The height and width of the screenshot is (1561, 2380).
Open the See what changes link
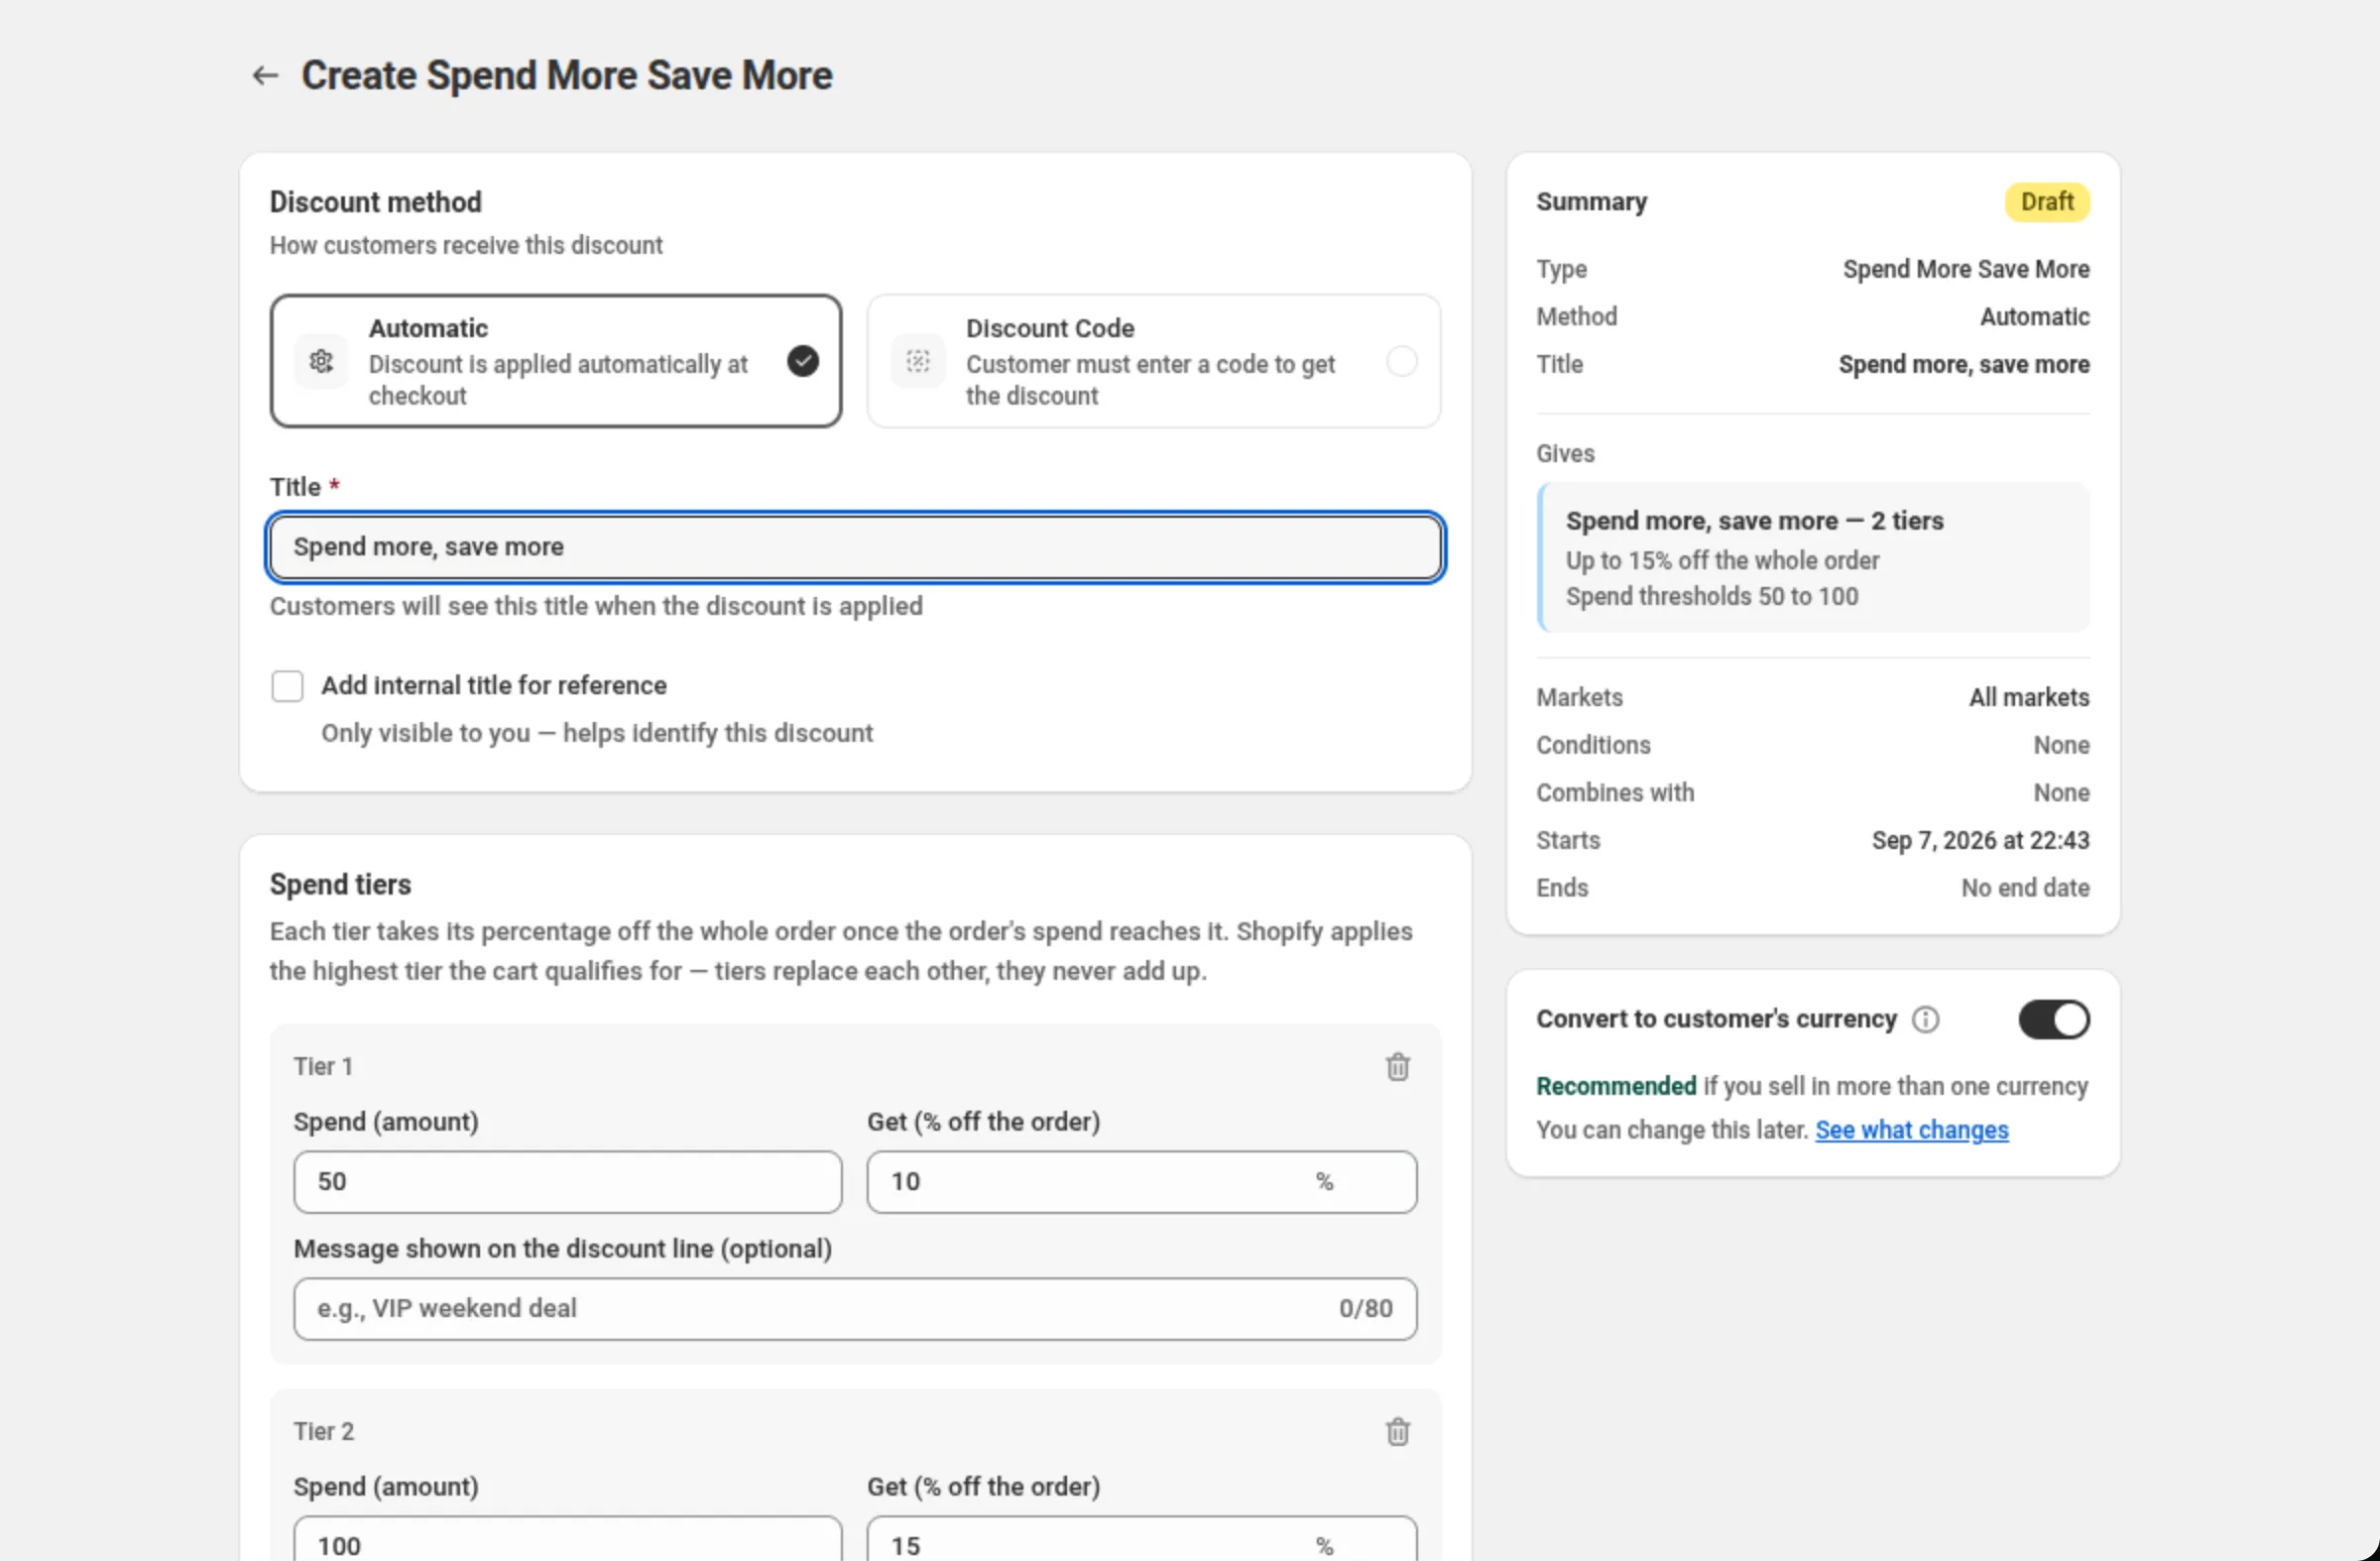[1911, 1130]
